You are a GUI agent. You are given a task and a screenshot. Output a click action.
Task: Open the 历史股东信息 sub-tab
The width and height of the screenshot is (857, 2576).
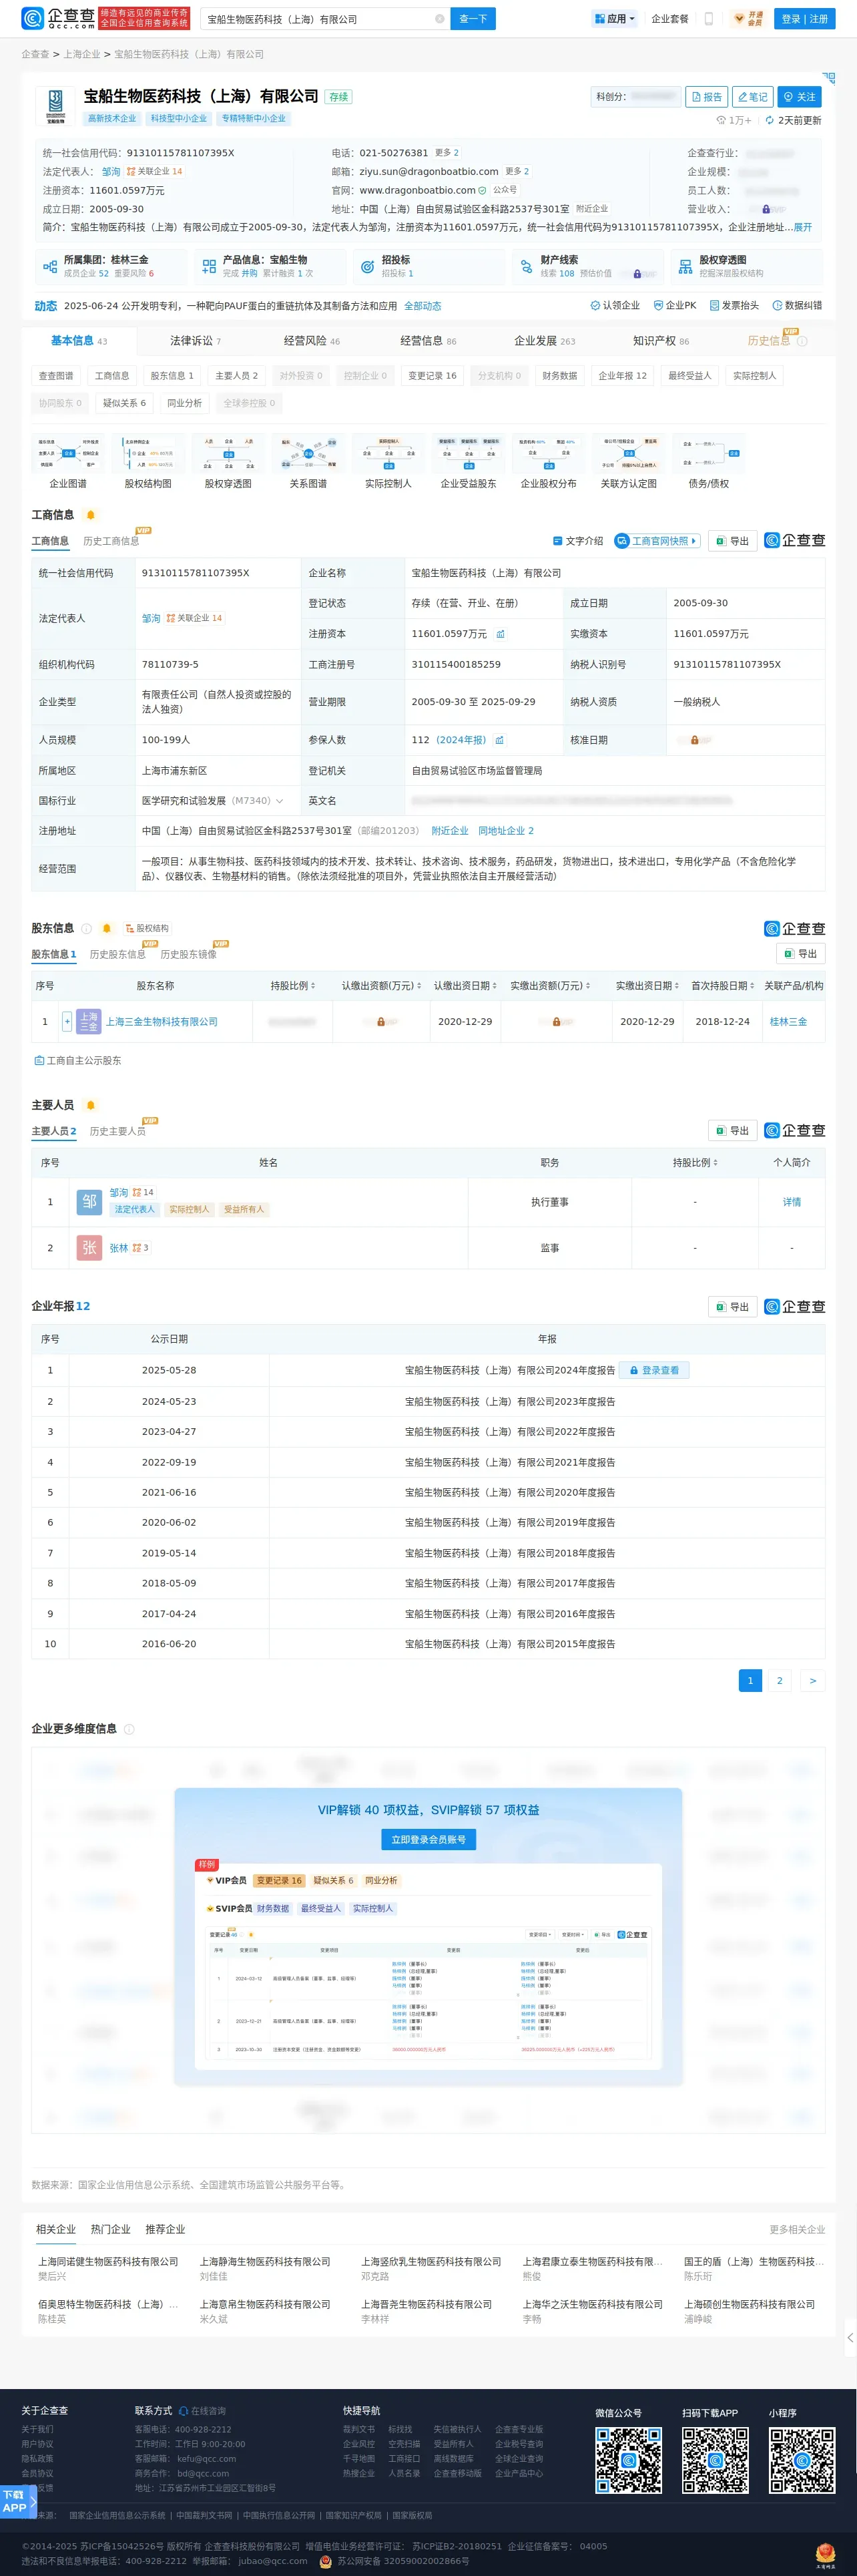(117, 955)
